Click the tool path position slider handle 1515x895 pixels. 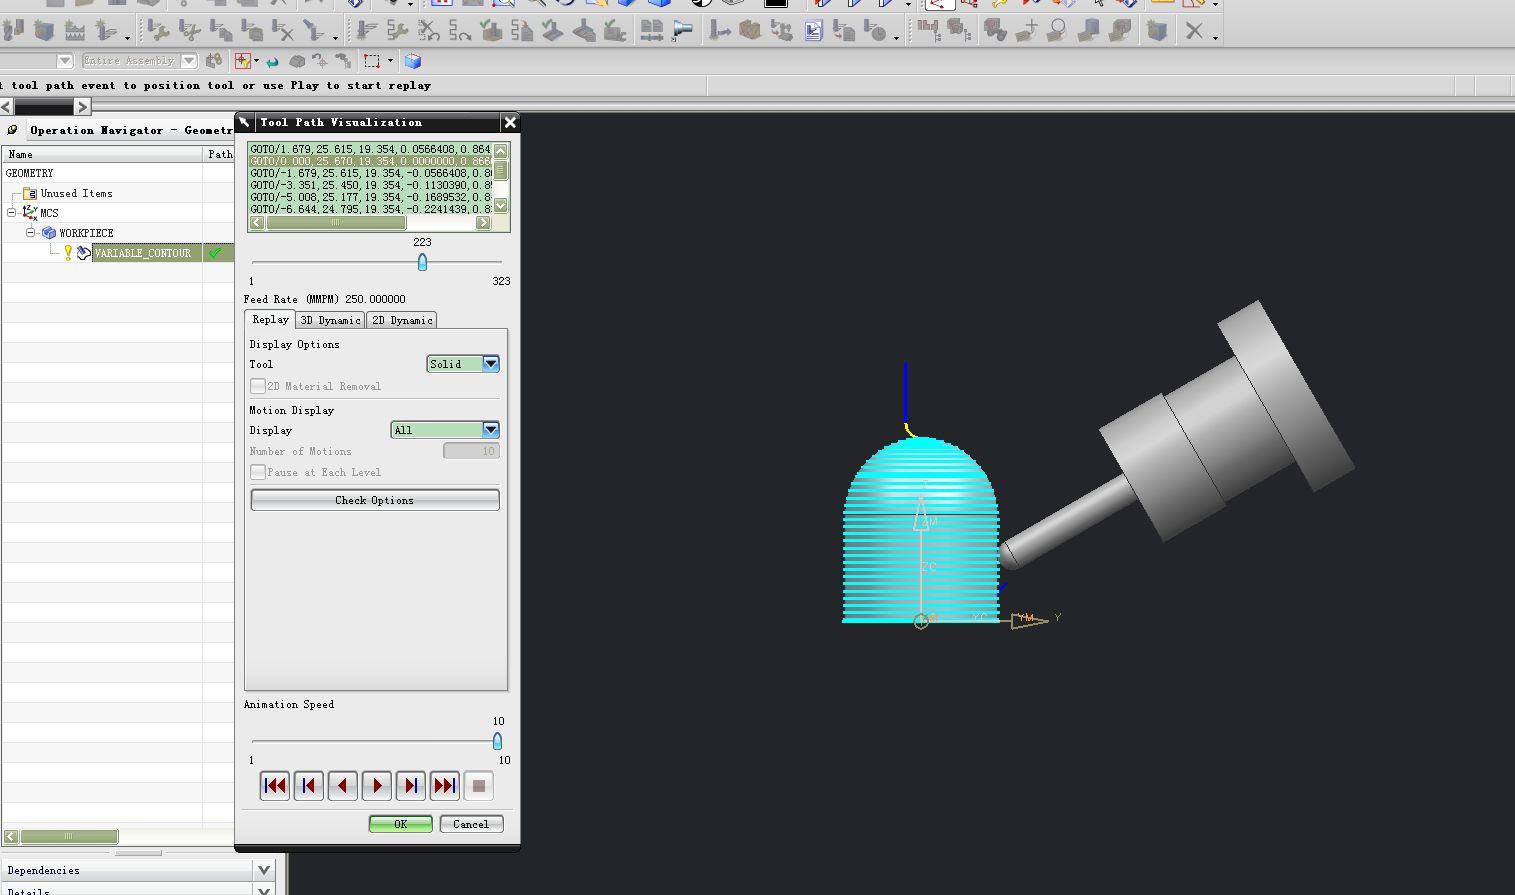pyautogui.click(x=422, y=262)
